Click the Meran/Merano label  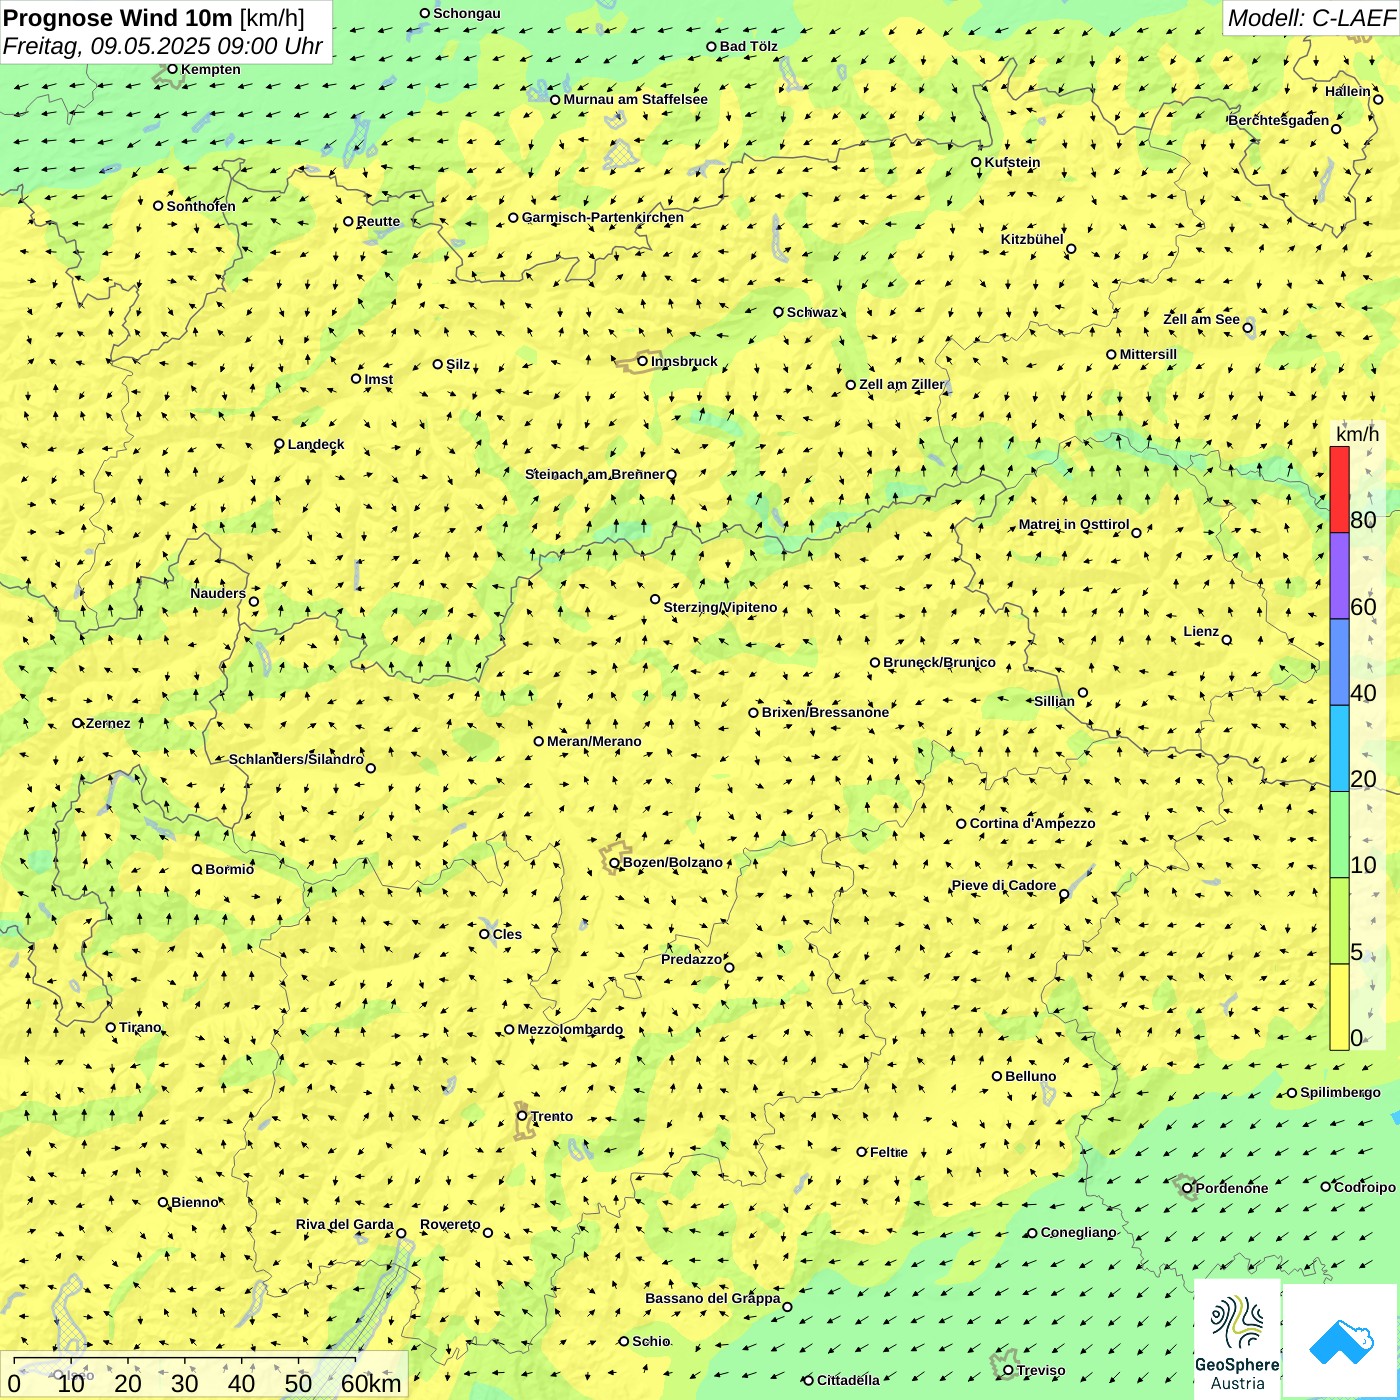tap(594, 741)
